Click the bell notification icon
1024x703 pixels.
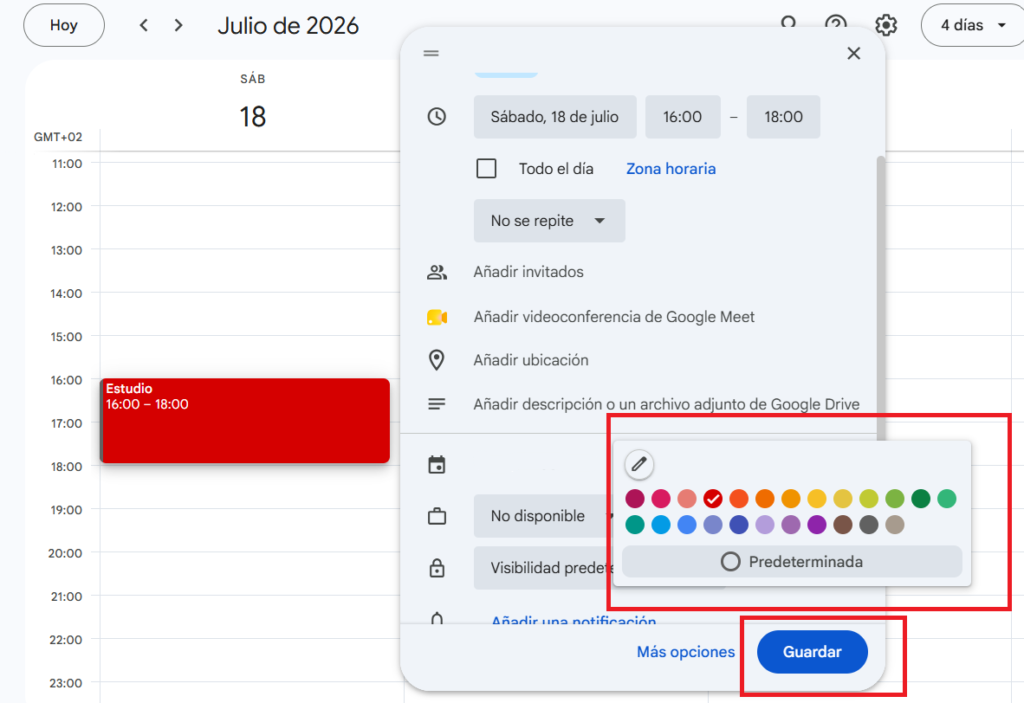tap(437, 618)
